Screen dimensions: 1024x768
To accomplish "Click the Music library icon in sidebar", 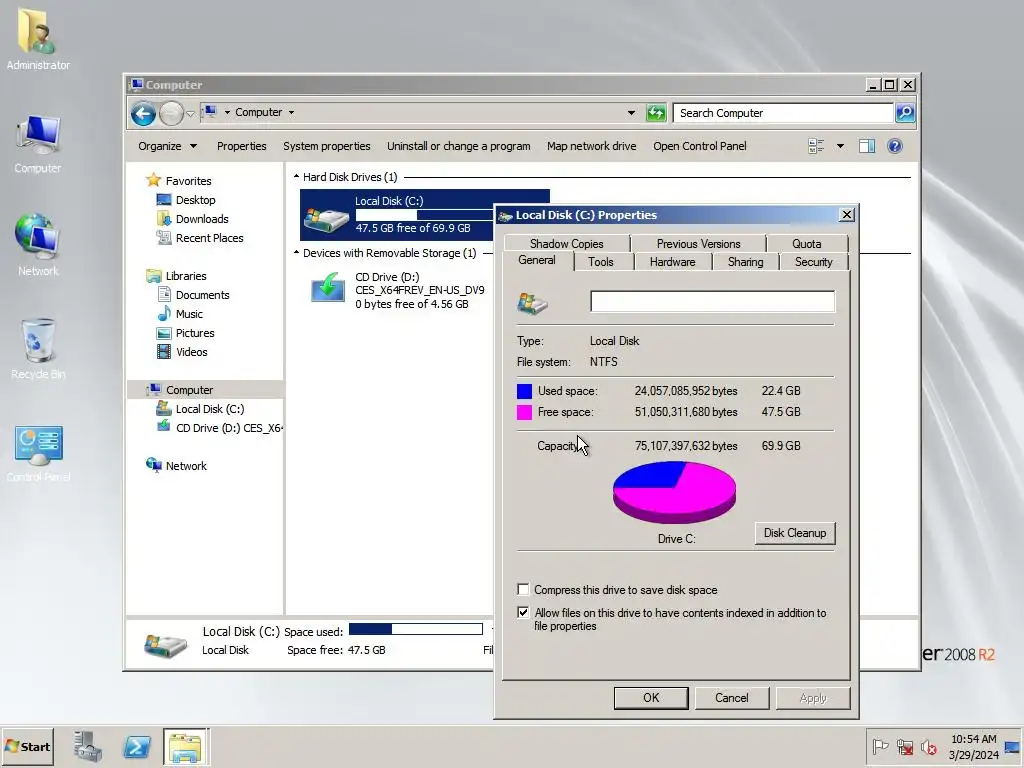I will click(164, 314).
